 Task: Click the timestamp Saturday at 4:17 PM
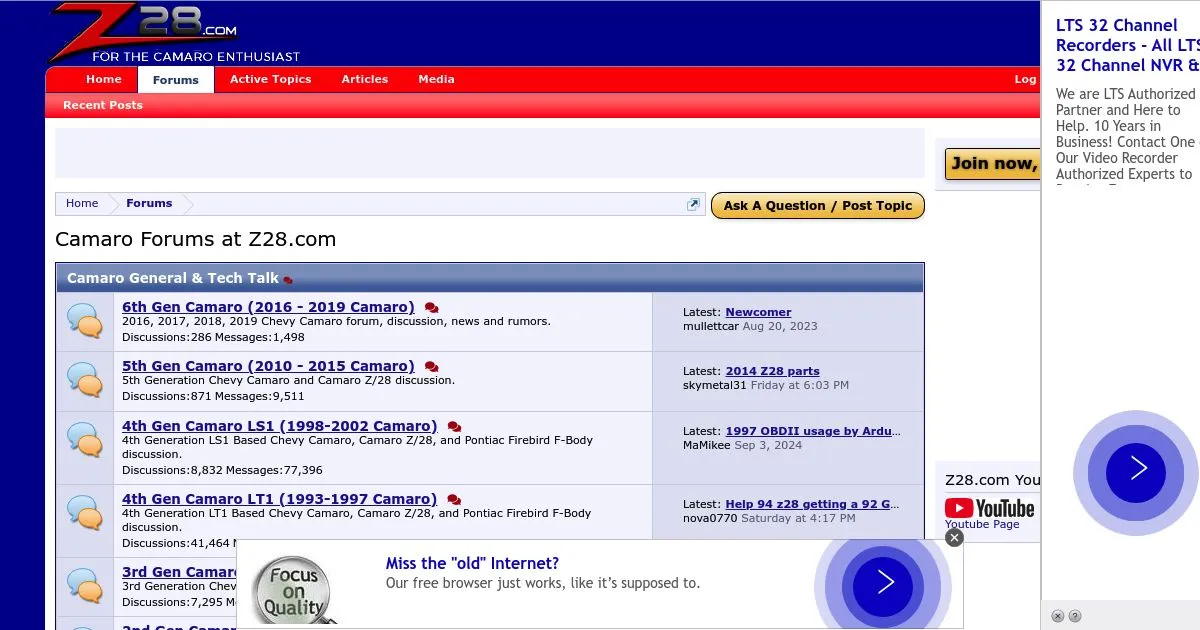797,518
